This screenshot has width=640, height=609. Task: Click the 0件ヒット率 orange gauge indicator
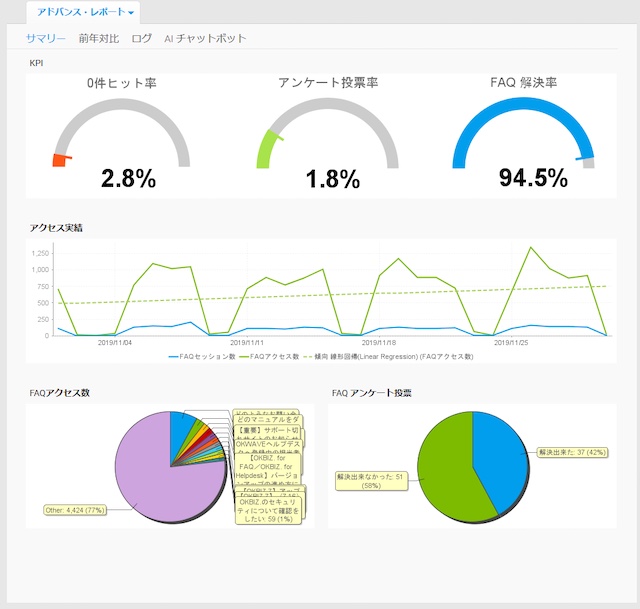pos(61,160)
